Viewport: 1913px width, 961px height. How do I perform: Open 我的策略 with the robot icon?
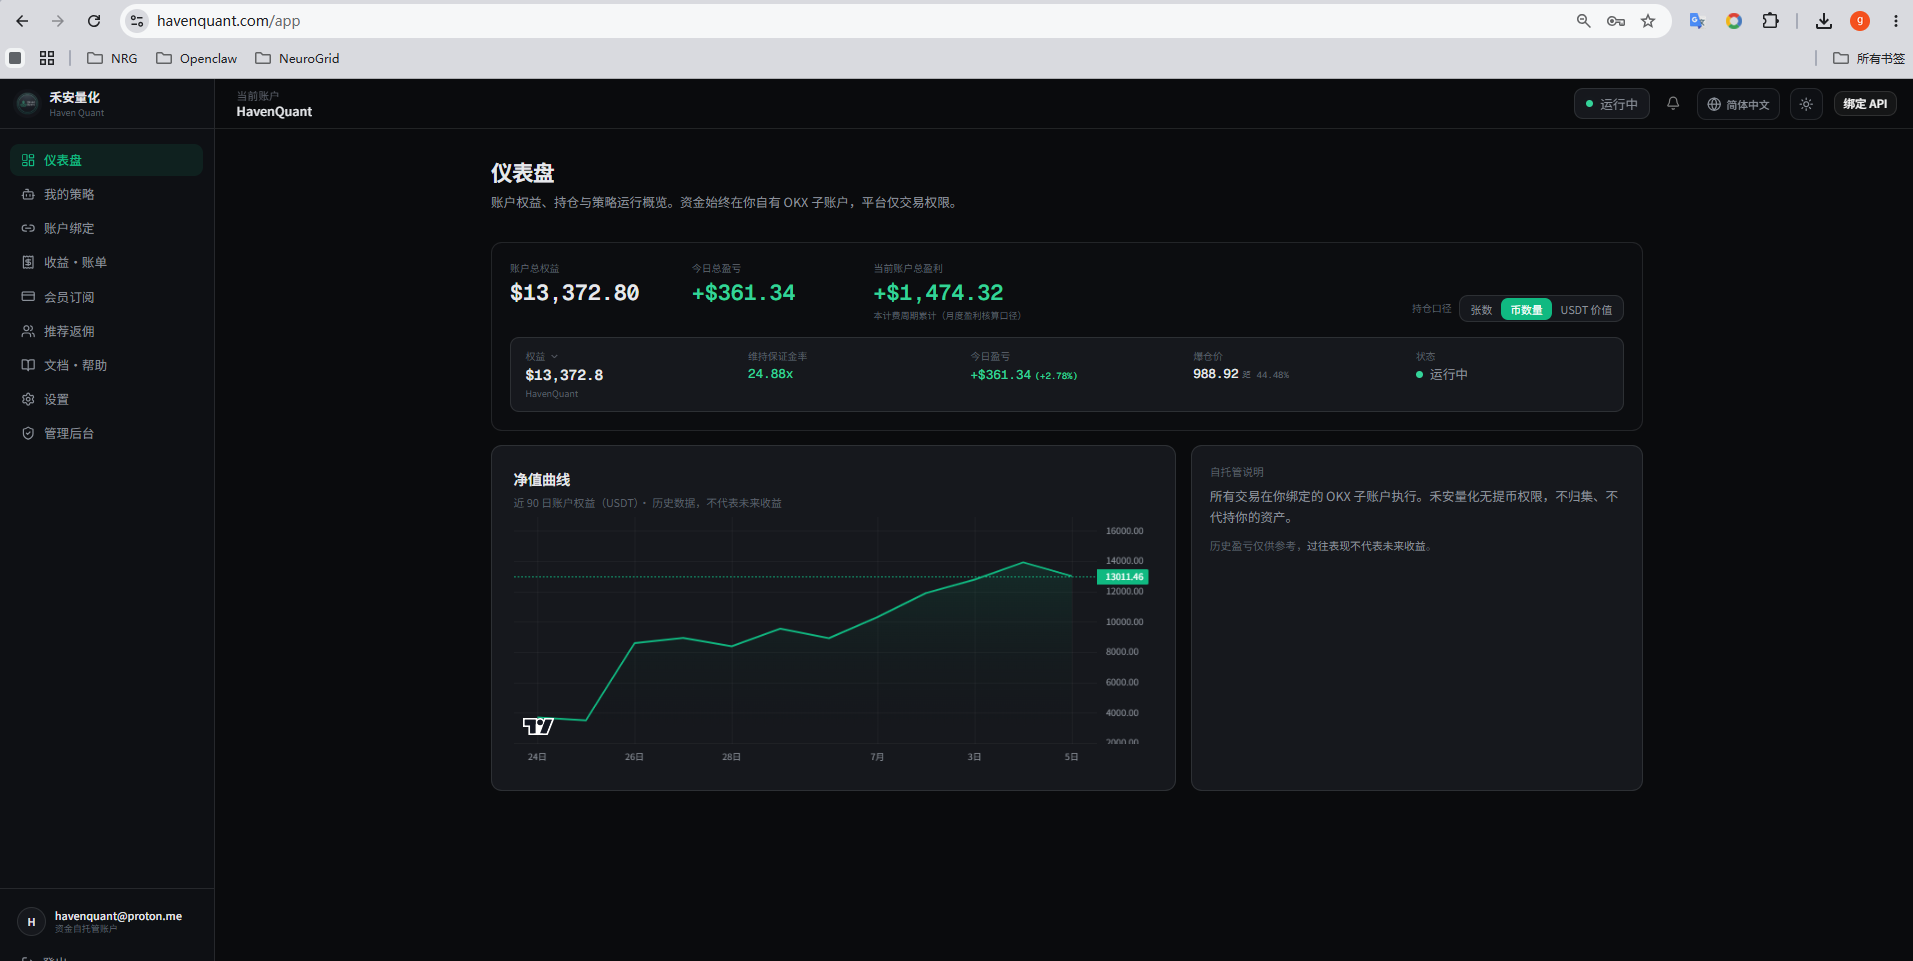(106, 194)
